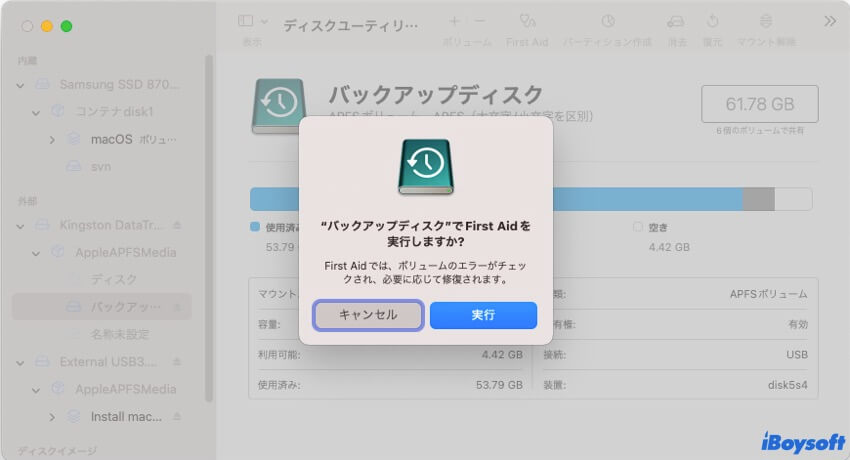Click the Samsung SSD drive icon
Viewport: 850px width, 460px height.
pyautogui.click(x=43, y=85)
